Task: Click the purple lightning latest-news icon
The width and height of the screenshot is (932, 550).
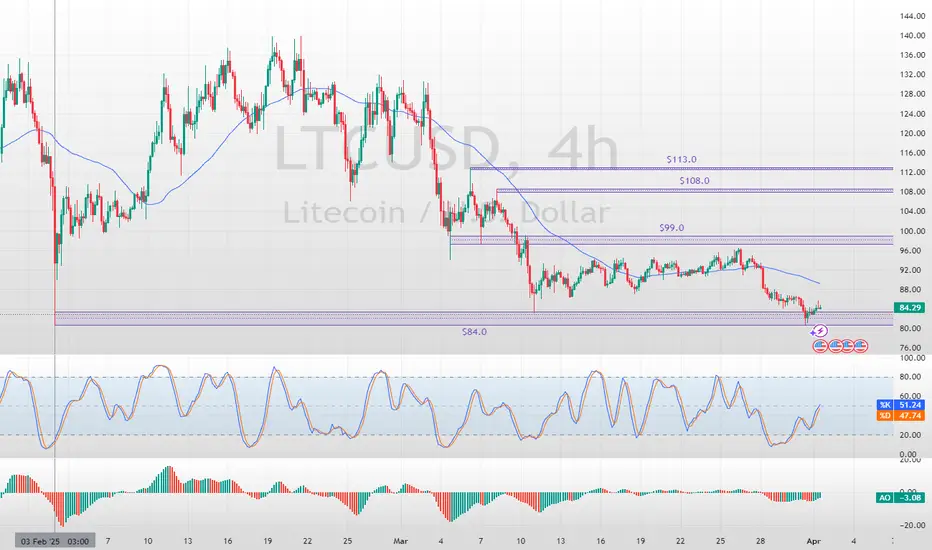Action: [x=819, y=331]
